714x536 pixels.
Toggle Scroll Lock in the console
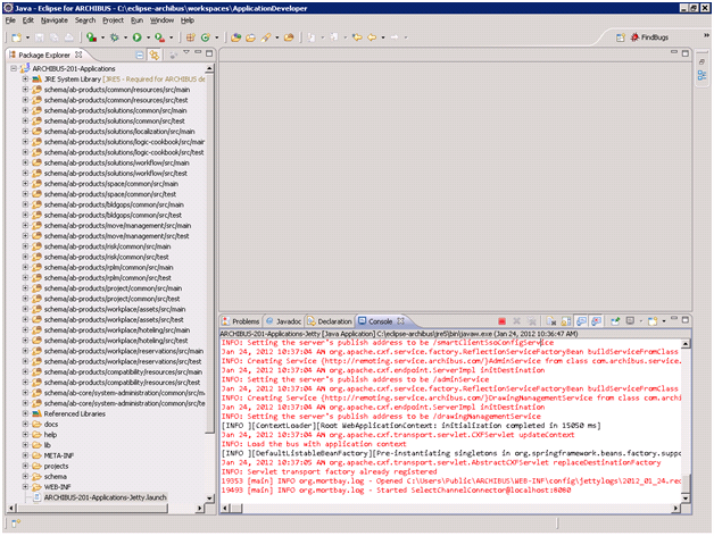(566, 322)
